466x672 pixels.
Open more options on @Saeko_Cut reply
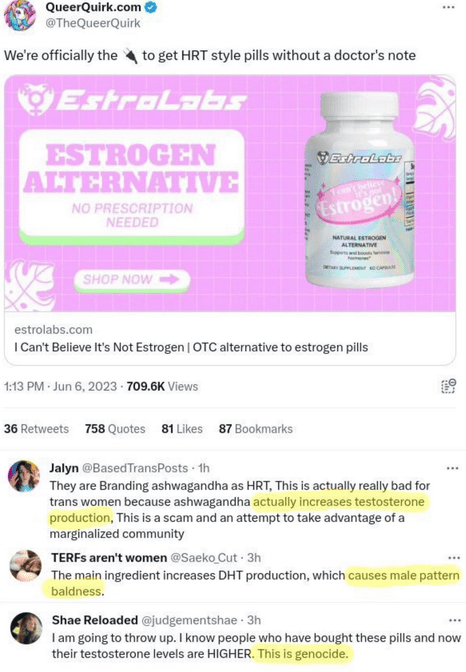pos(454,558)
